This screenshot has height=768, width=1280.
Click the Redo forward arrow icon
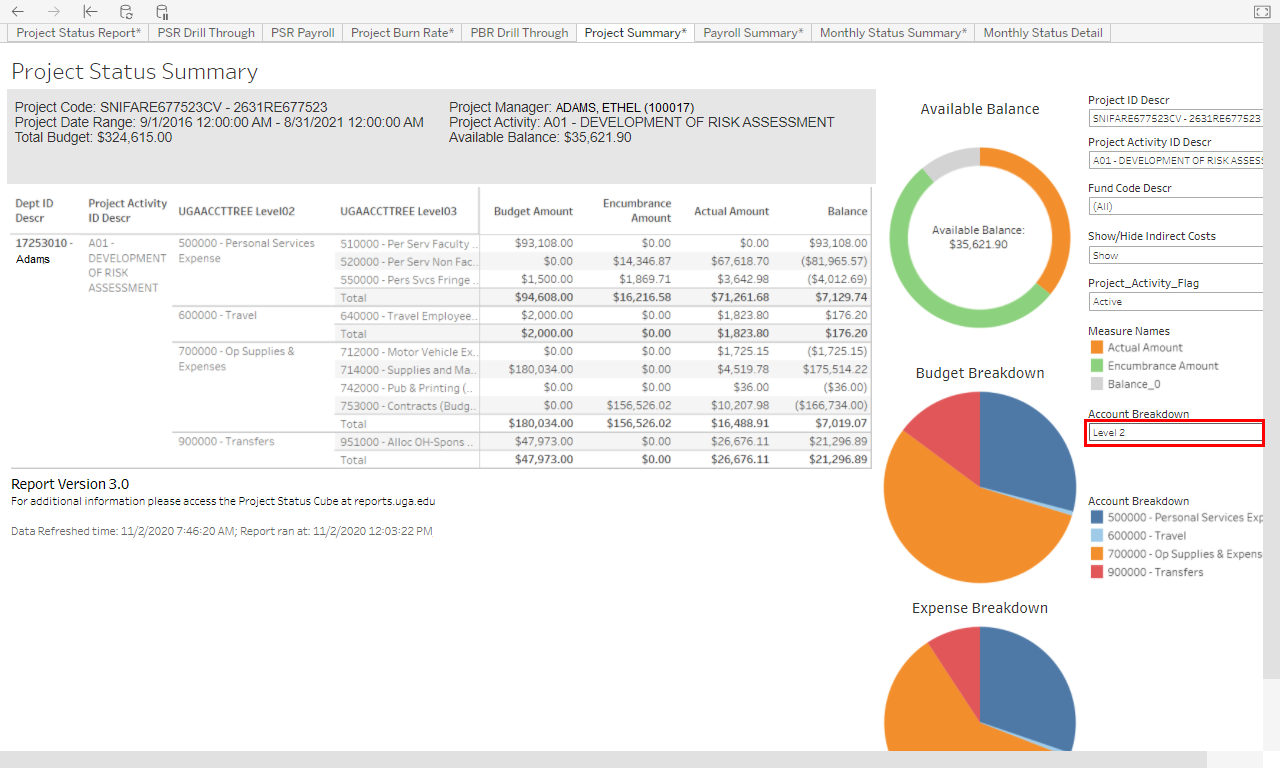pyautogui.click(x=54, y=12)
